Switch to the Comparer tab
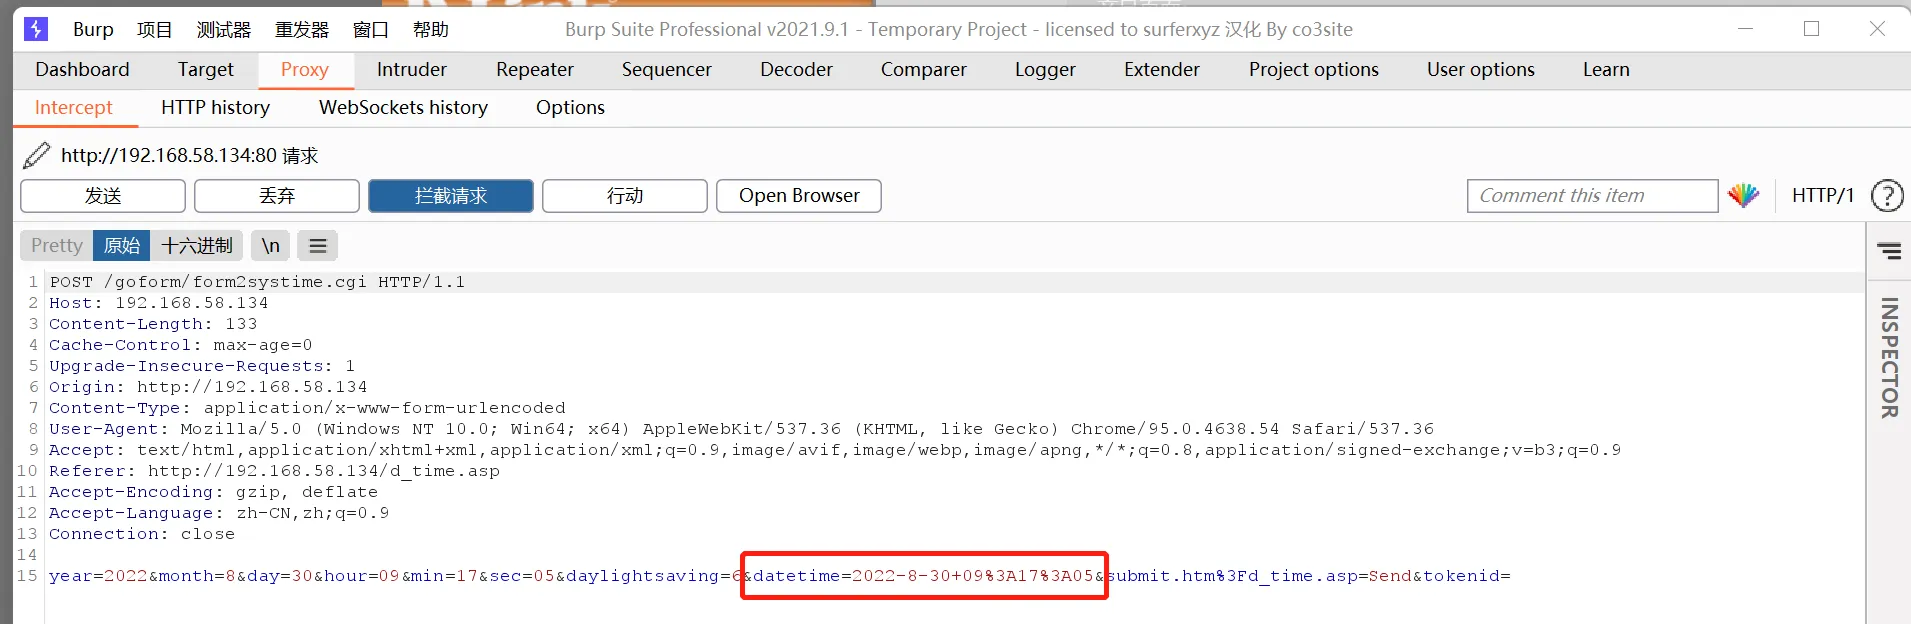 pos(923,70)
